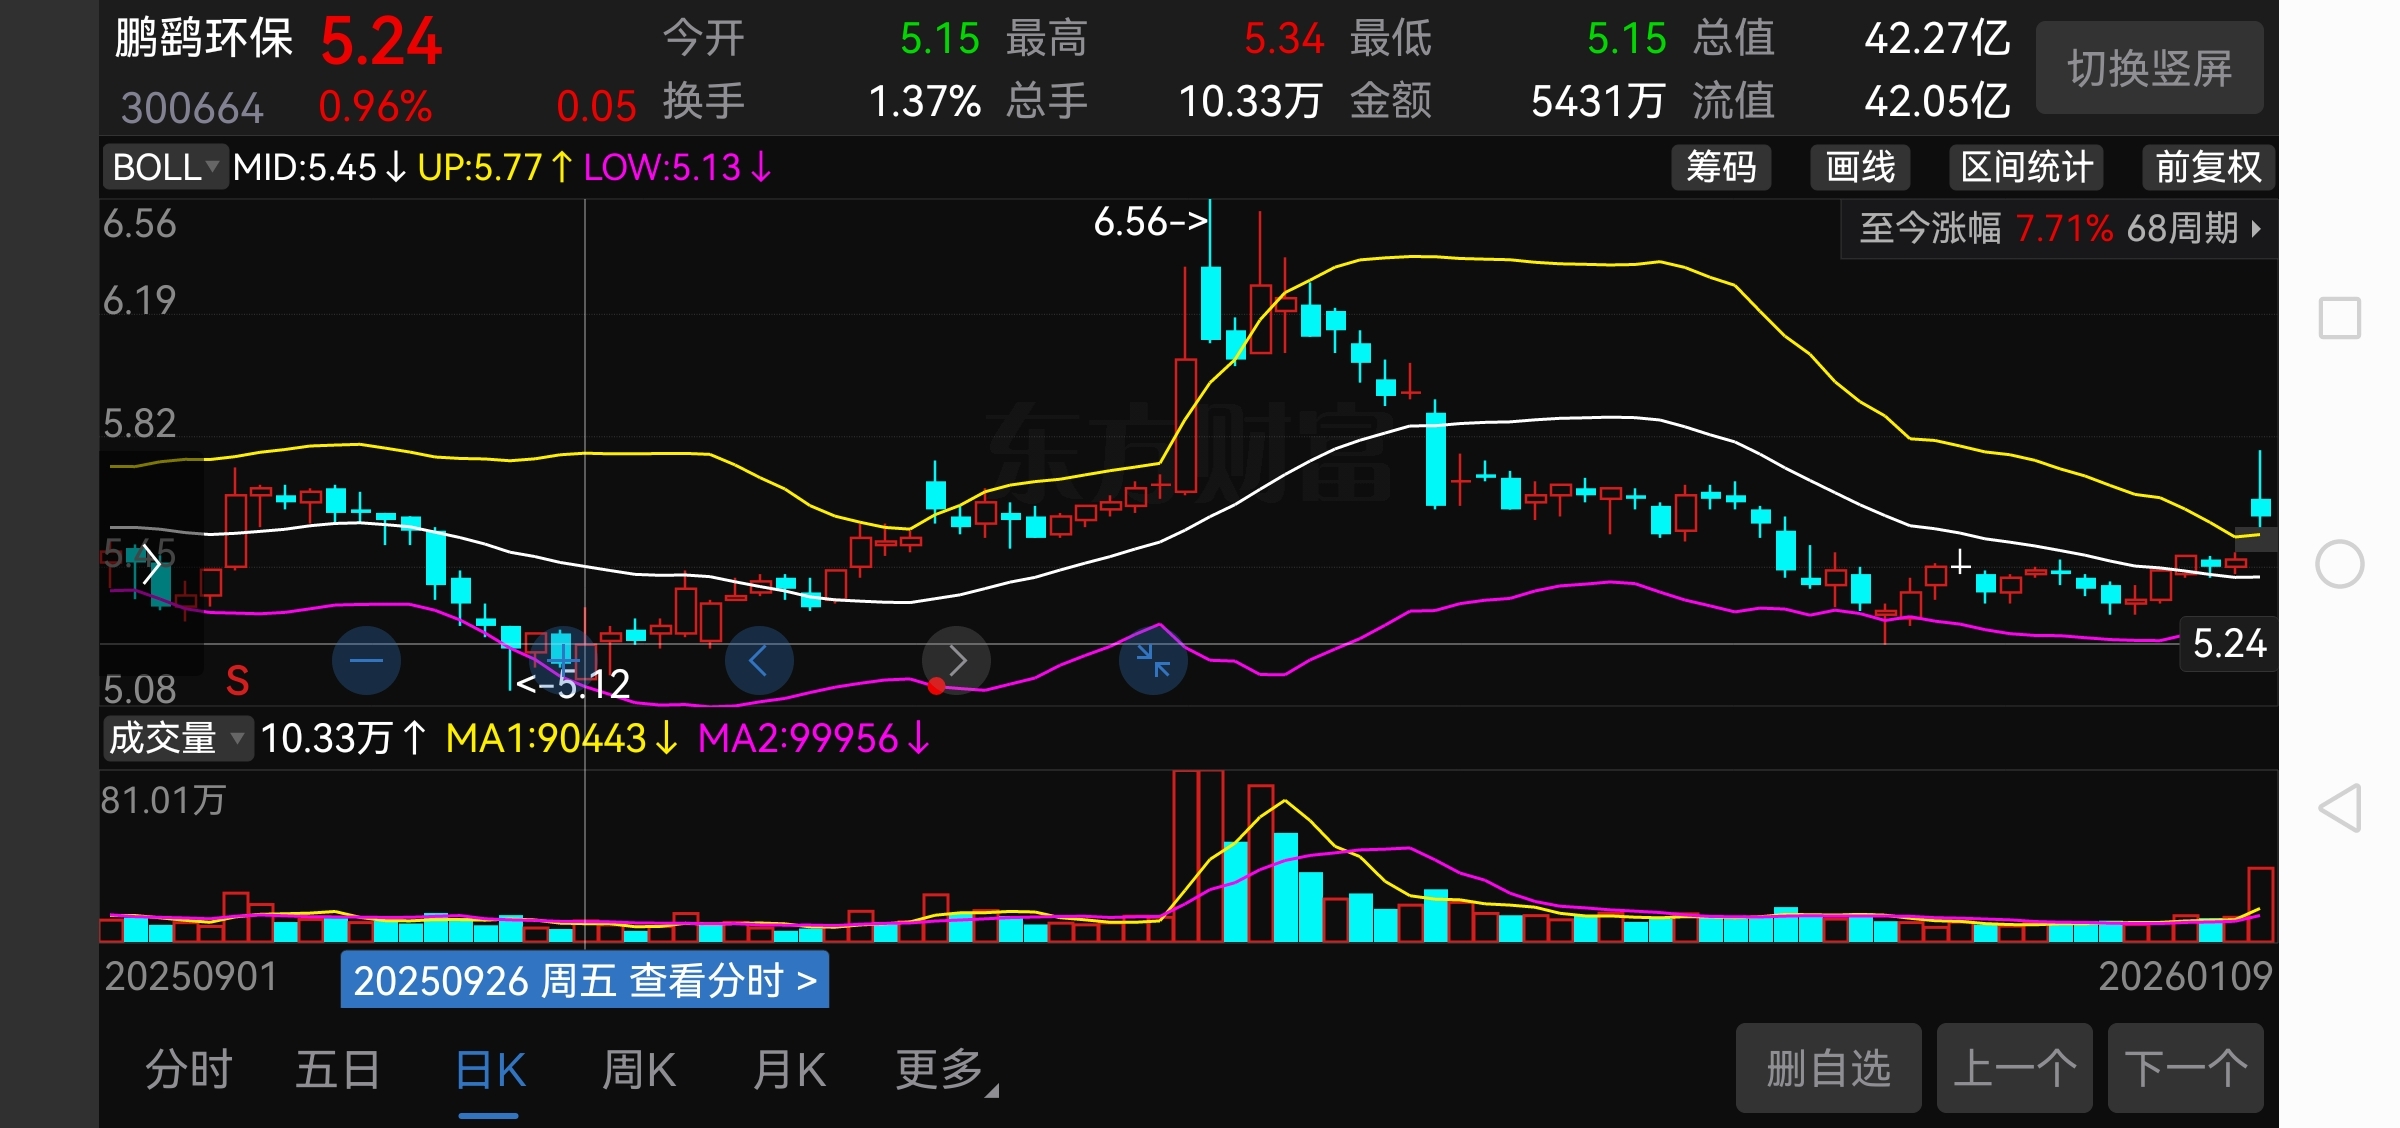Tap the zoom-out minus circle icon

pos(366,660)
